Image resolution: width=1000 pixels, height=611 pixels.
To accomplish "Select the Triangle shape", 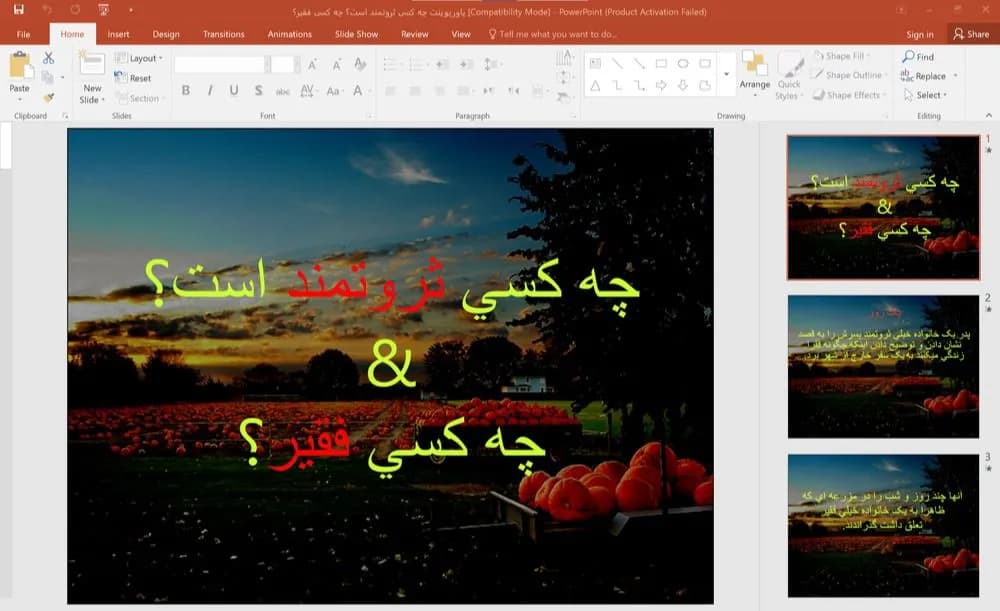I will (x=595, y=85).
